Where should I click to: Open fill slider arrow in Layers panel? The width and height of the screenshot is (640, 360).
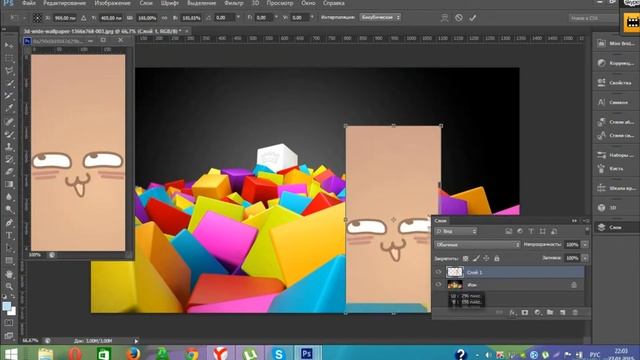[x=585, y=258]
